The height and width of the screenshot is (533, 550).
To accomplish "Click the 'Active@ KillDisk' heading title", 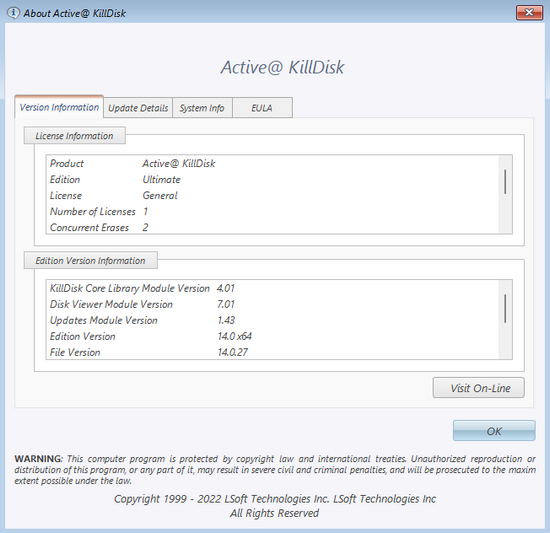I will (x=282, y=67).
